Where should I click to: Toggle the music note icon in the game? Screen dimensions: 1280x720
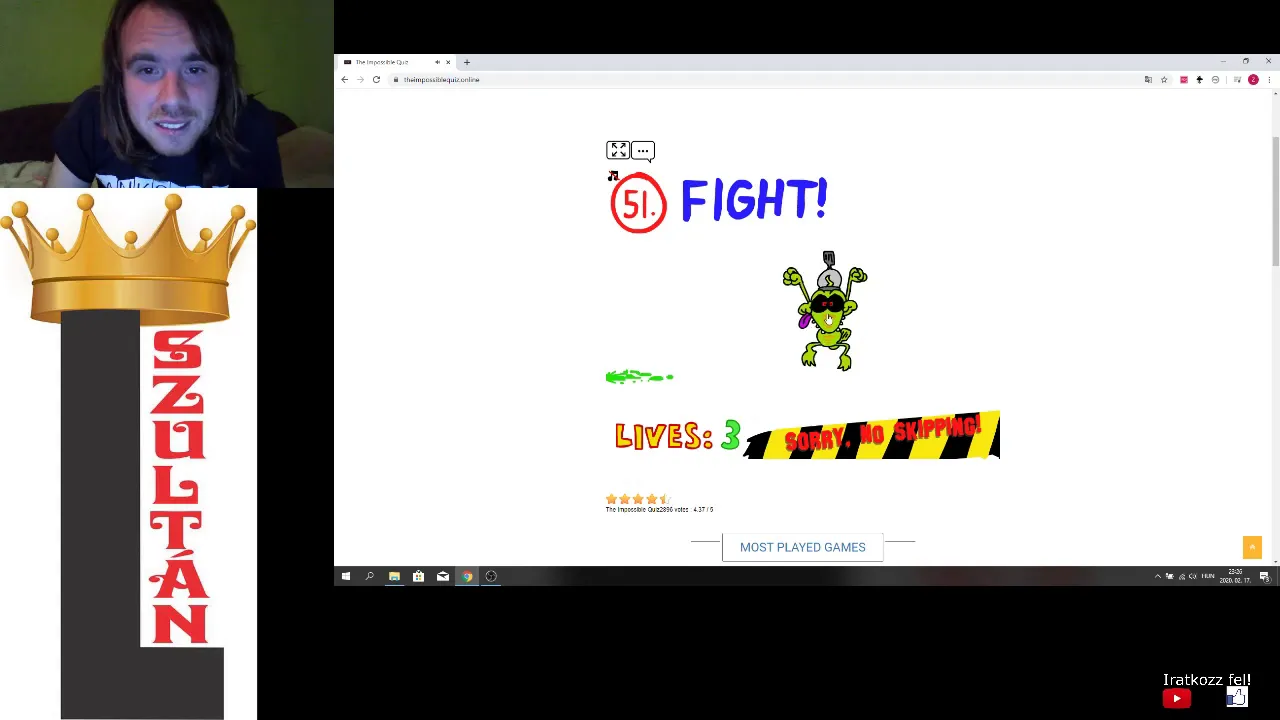click(613, 176)
